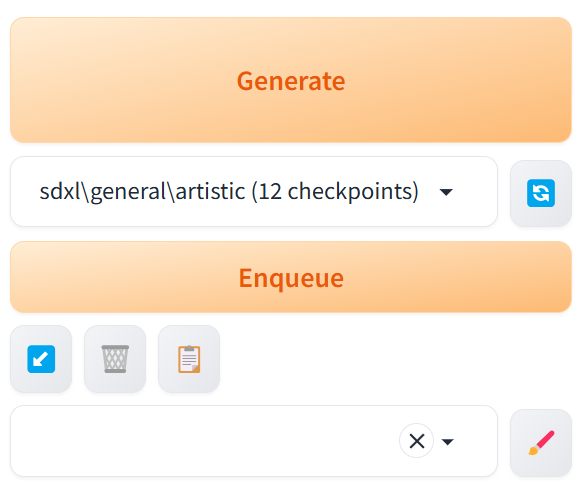Focus the empty styles selection field
583x490 pixels.
point(204,441)
